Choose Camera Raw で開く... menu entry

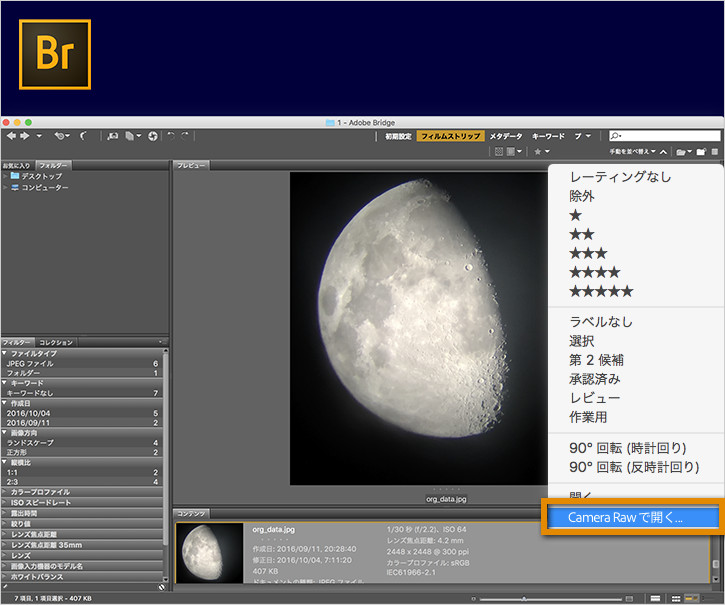tap(633, 518)
